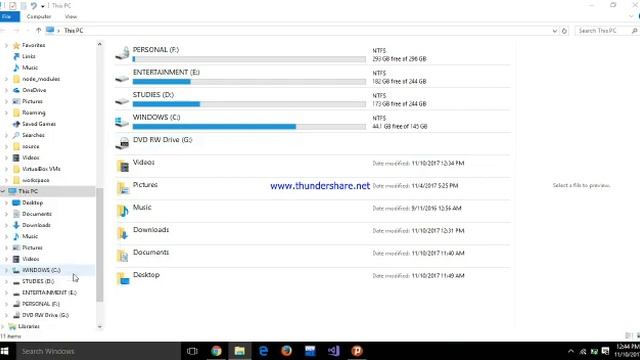This screenshot has width=640, height=360.
Task: Expand STUDIES (D:) in navigation tree
Action: coord(6,282)
